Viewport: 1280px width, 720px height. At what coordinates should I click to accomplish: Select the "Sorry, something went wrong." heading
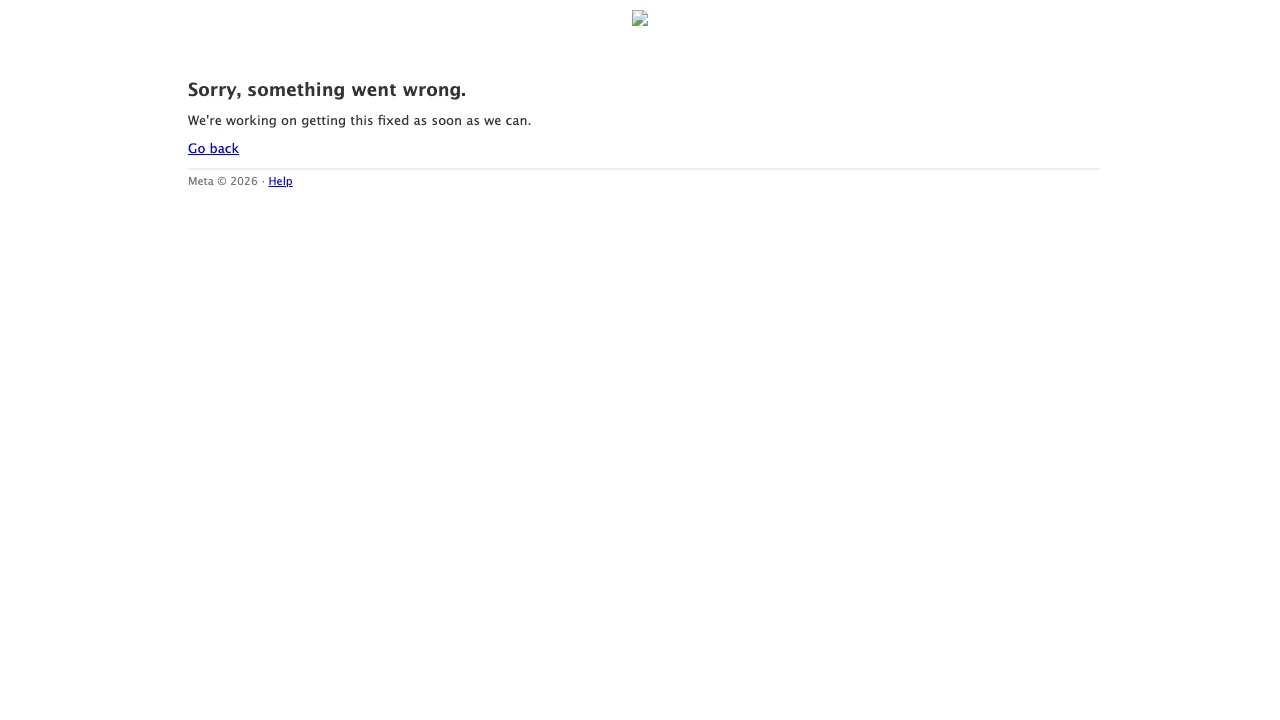coord(327,90)
